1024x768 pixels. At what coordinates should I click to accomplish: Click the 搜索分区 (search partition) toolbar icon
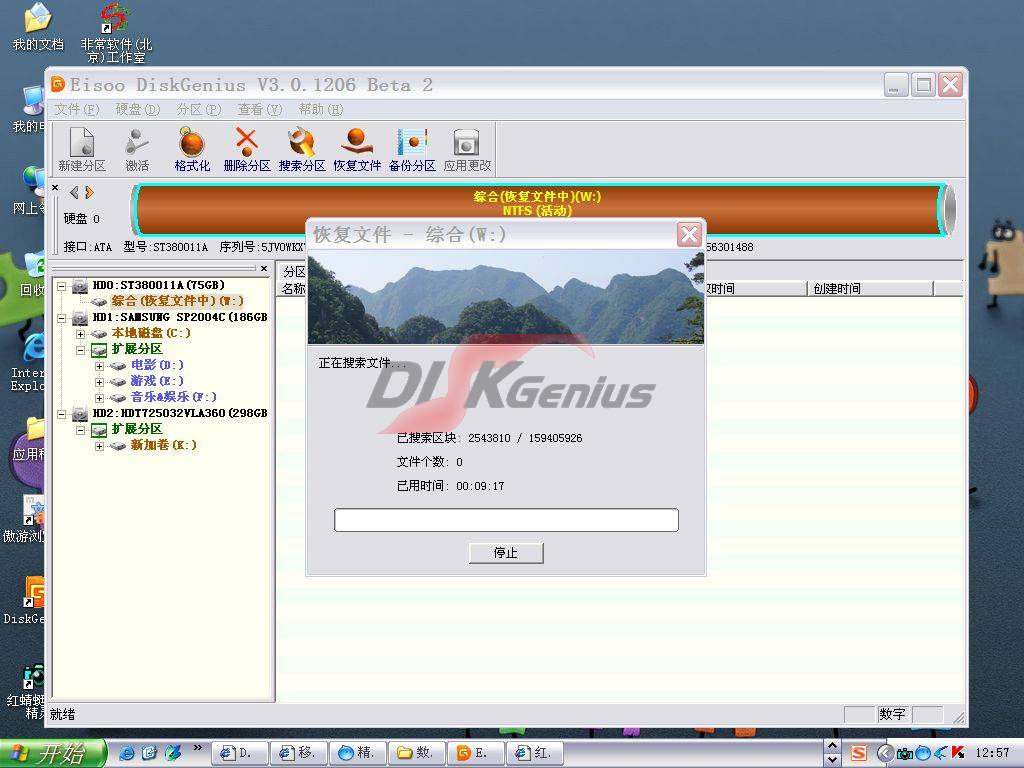pos(302,150)
